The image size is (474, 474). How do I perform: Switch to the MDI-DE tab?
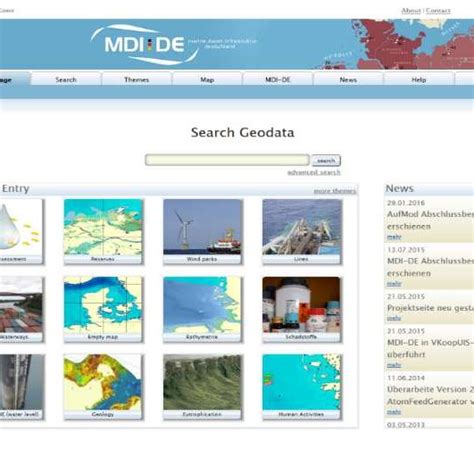tap(278, 80)
